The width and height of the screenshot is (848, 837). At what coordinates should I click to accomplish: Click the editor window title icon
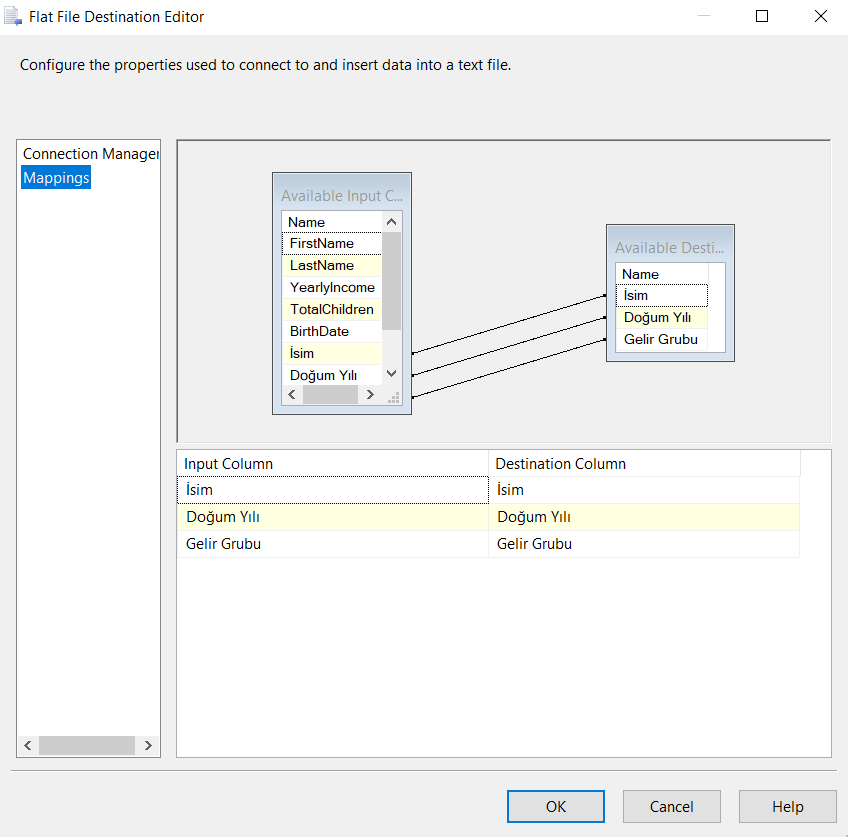[x=13, y=17]
